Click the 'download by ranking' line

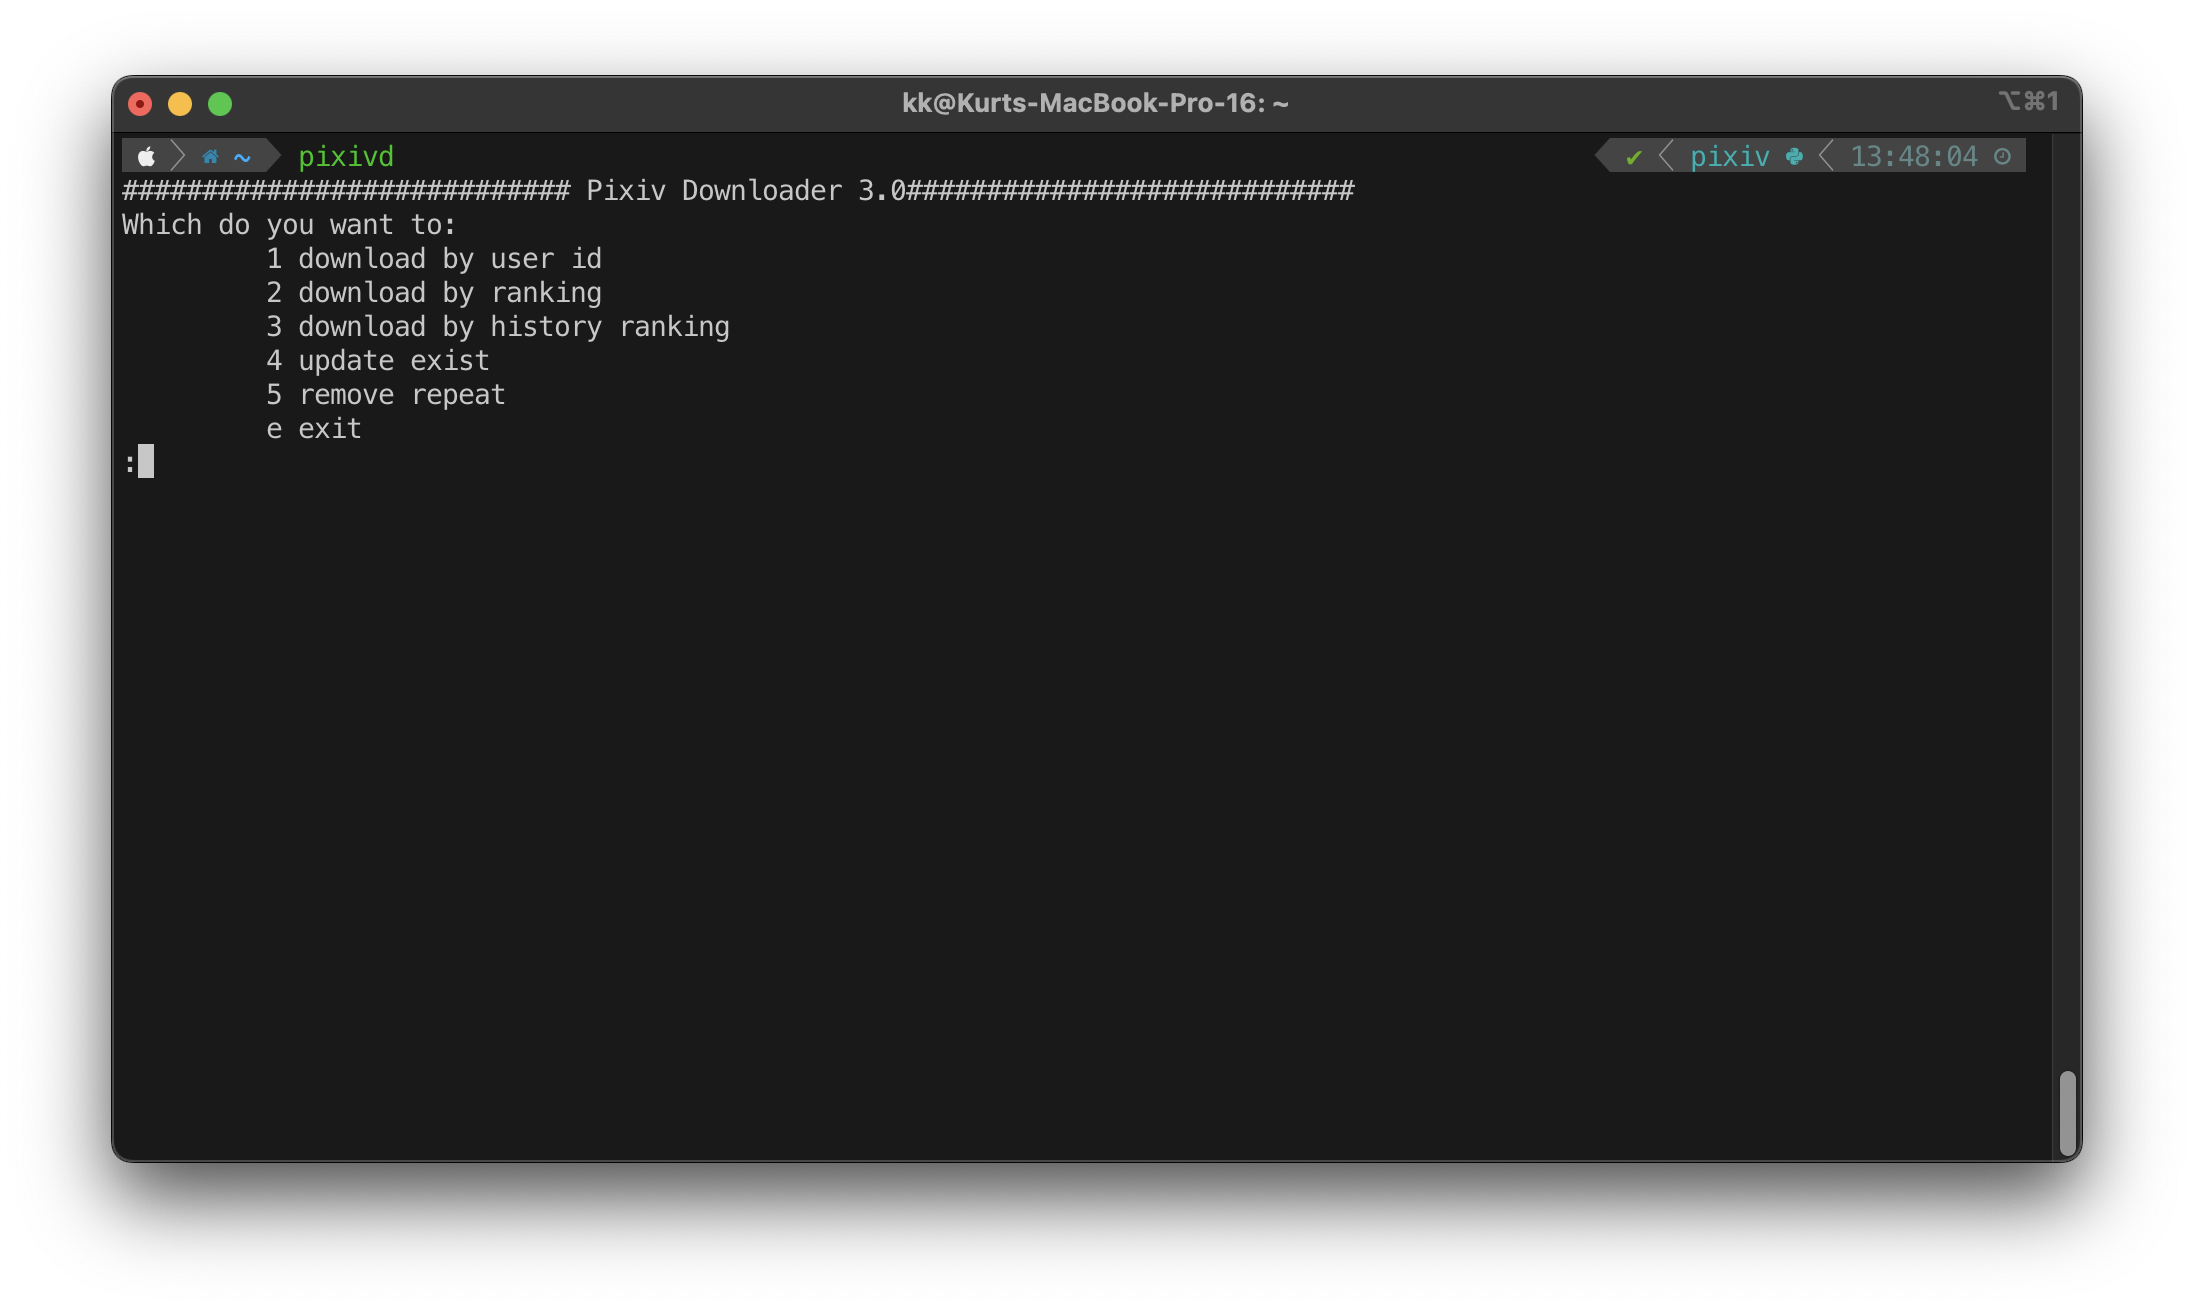[x=434, y=293]
